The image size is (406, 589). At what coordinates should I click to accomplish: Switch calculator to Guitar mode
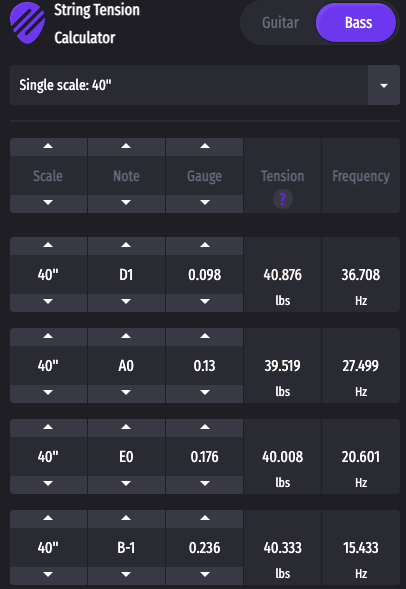point(280,23)
